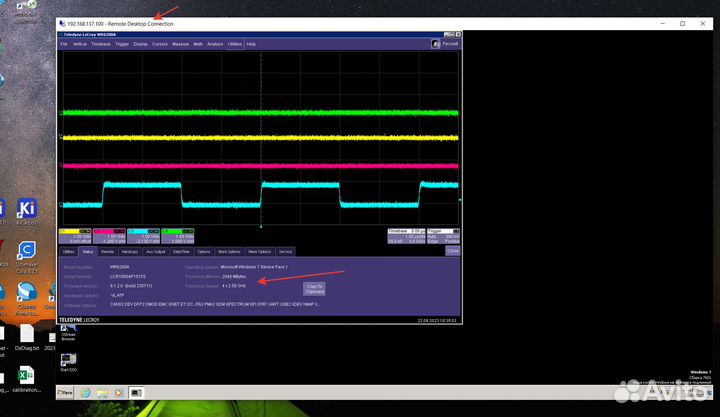This screenshot has height=417, width=720.
Task: Switch to the Date/Time tab
Action: point(181,252)
